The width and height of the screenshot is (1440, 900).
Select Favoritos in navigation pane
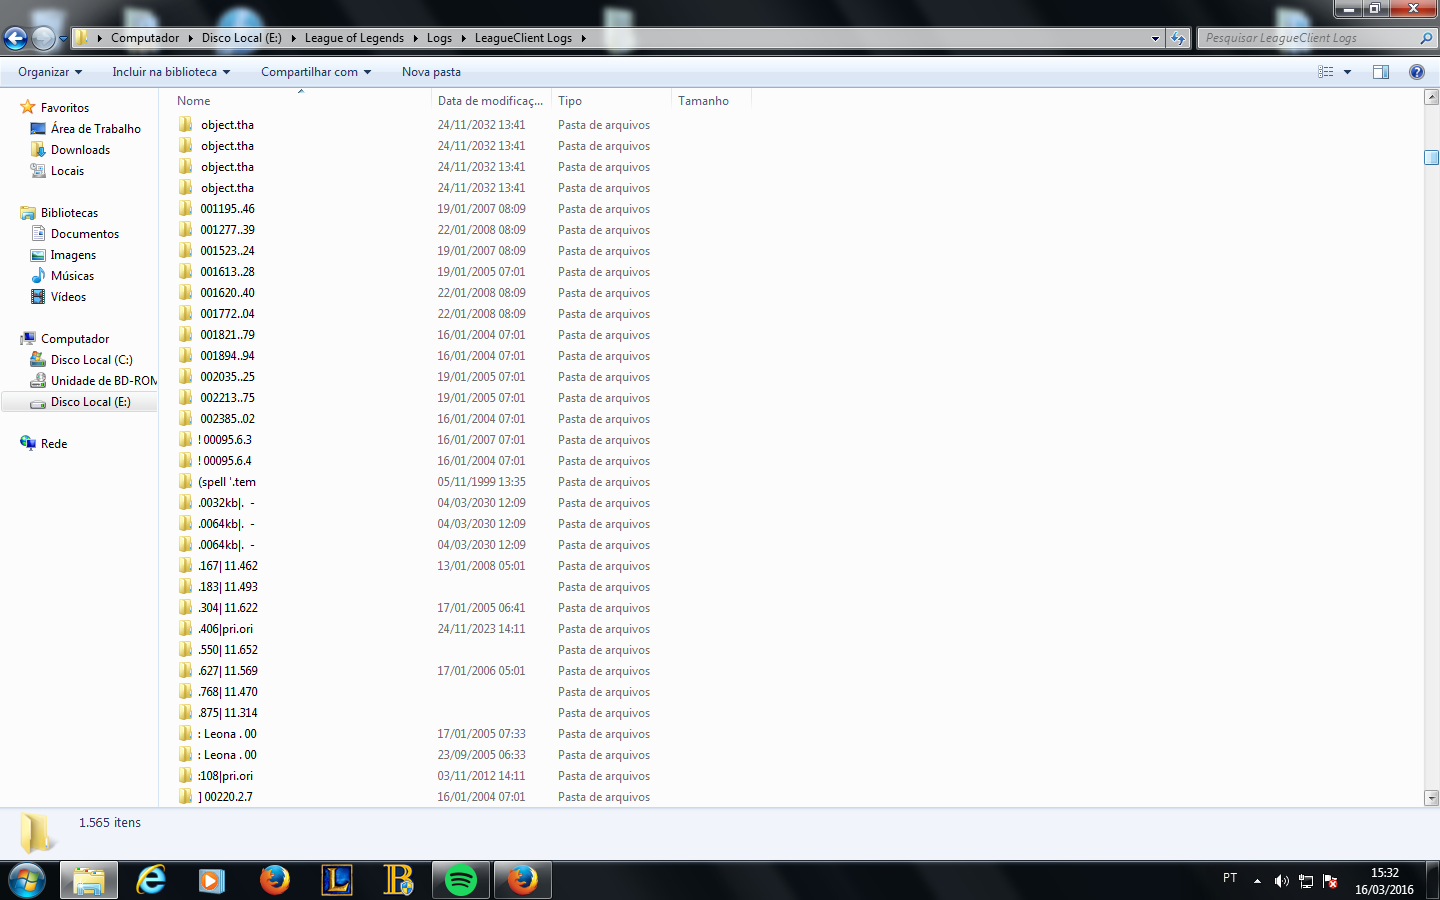click(x=65, y=108)
